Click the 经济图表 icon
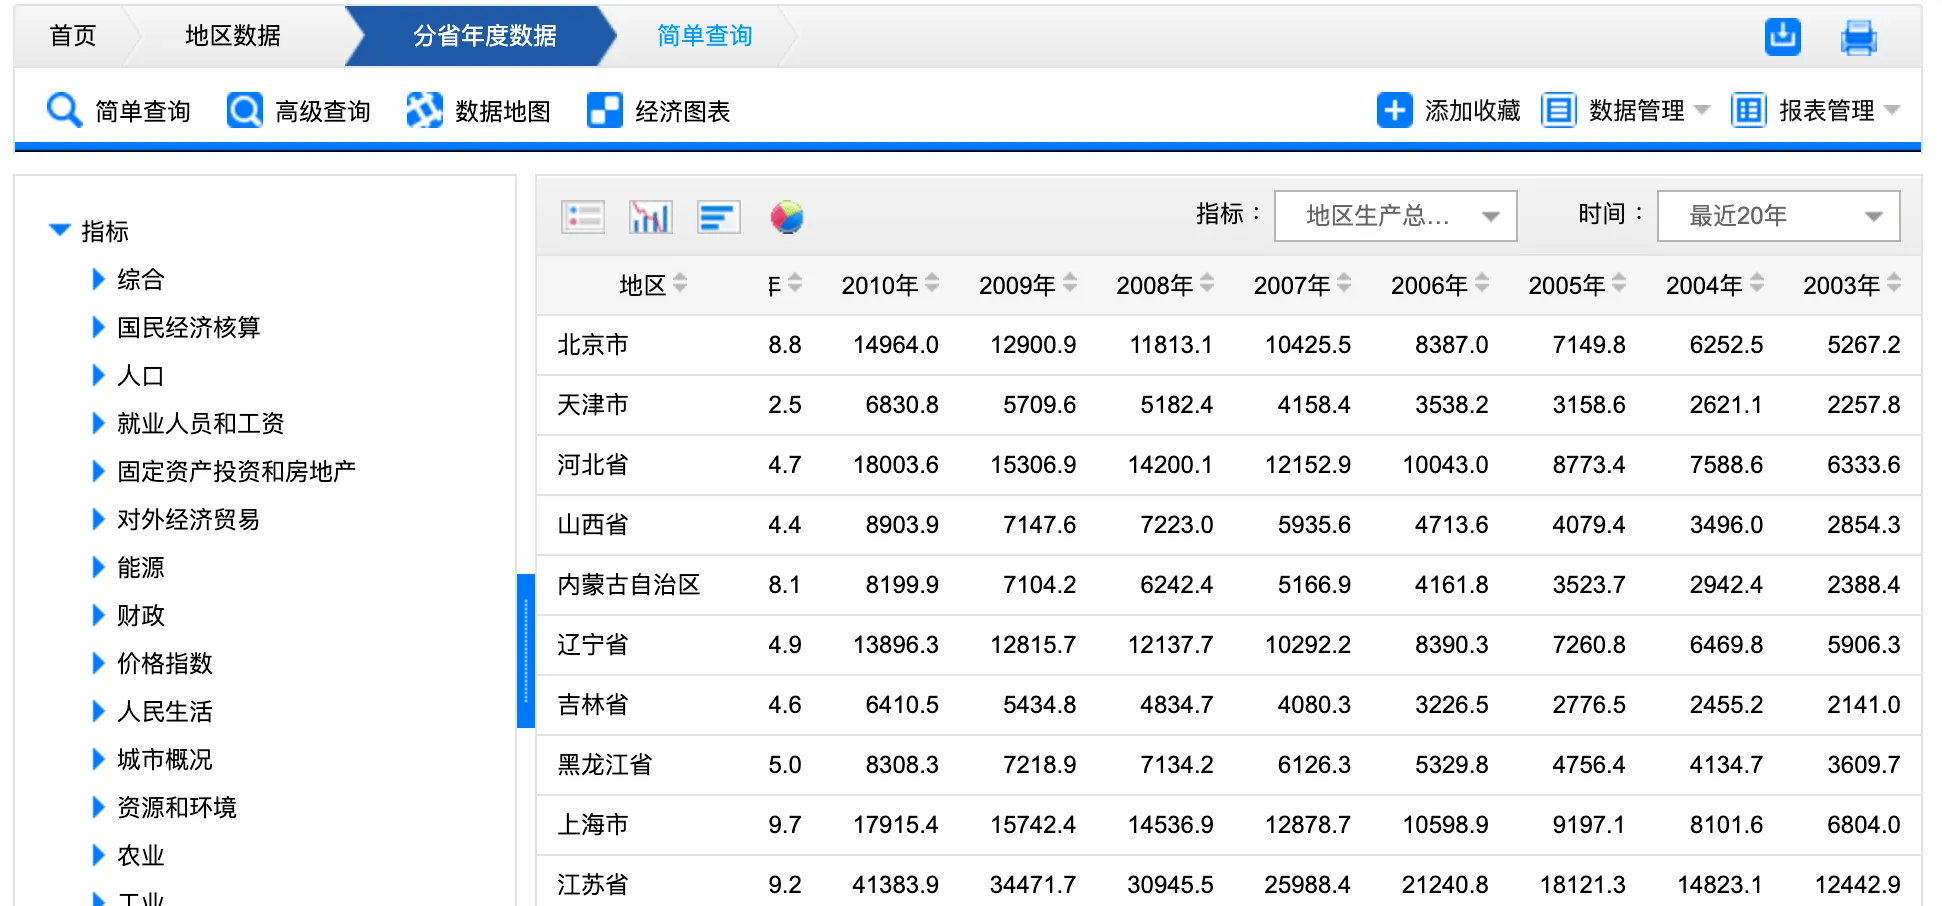The height and width of the screenshot is (906, 1942). 604,110
